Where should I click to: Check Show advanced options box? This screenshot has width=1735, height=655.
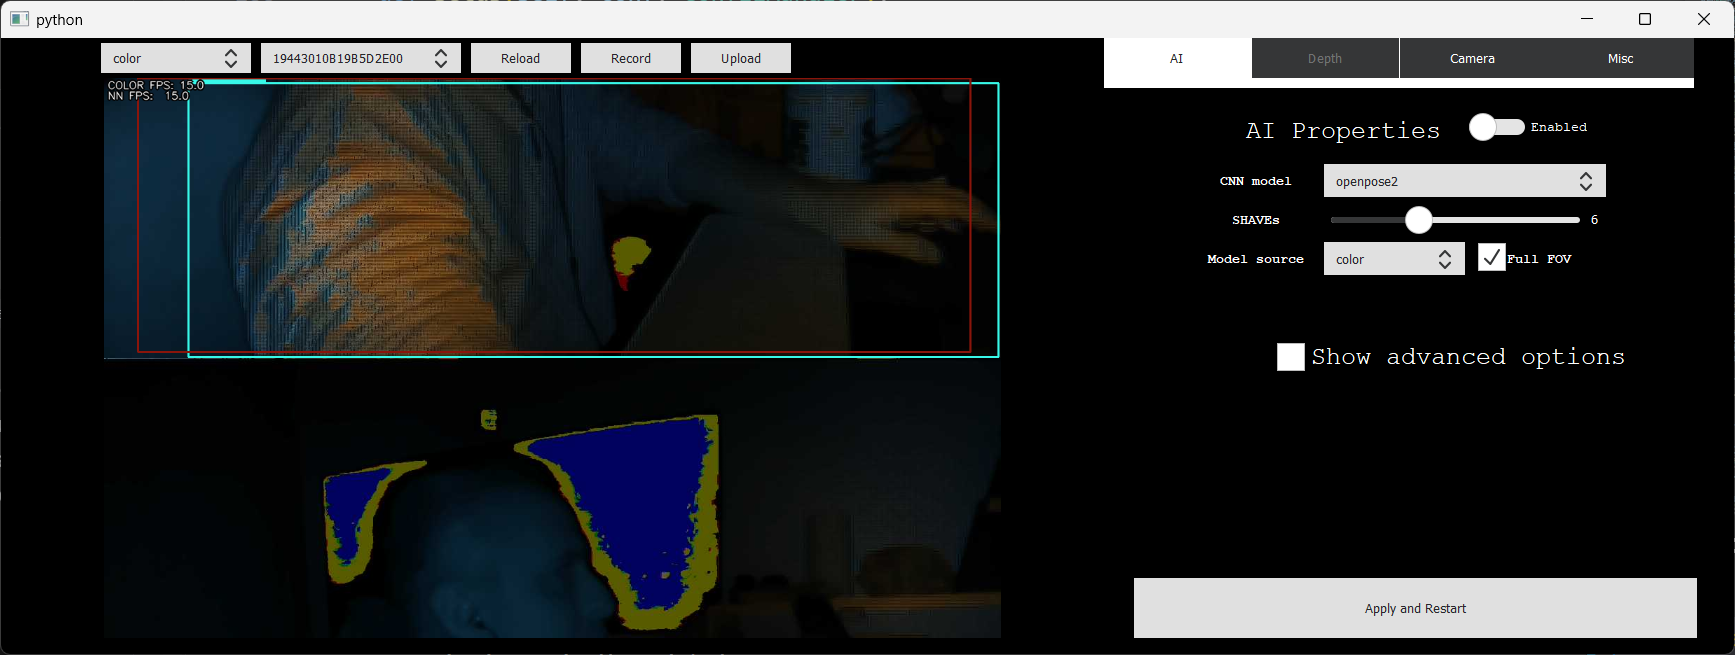click(x=1291, y=357)
